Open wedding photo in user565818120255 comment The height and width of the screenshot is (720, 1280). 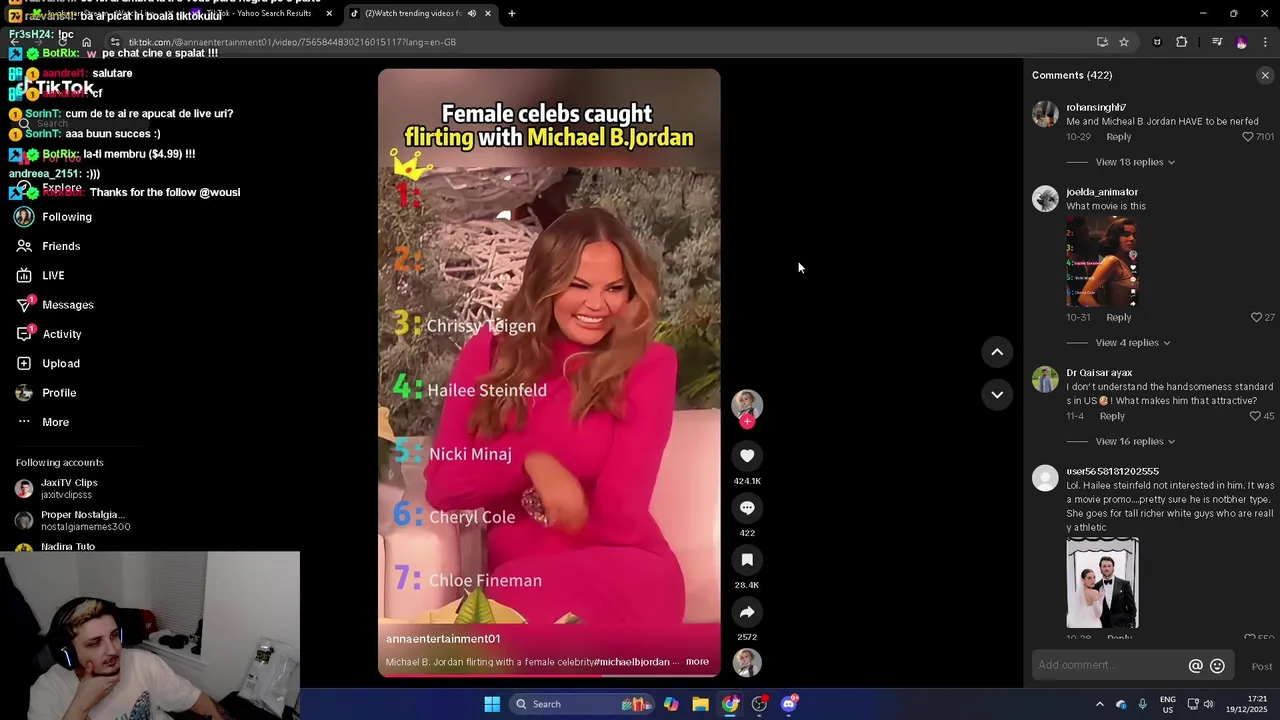(x=1102, y=583)
